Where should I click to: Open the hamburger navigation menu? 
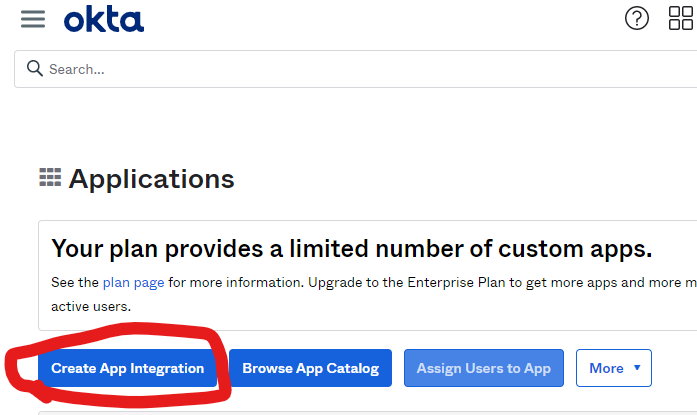click(x=33, y=19)
